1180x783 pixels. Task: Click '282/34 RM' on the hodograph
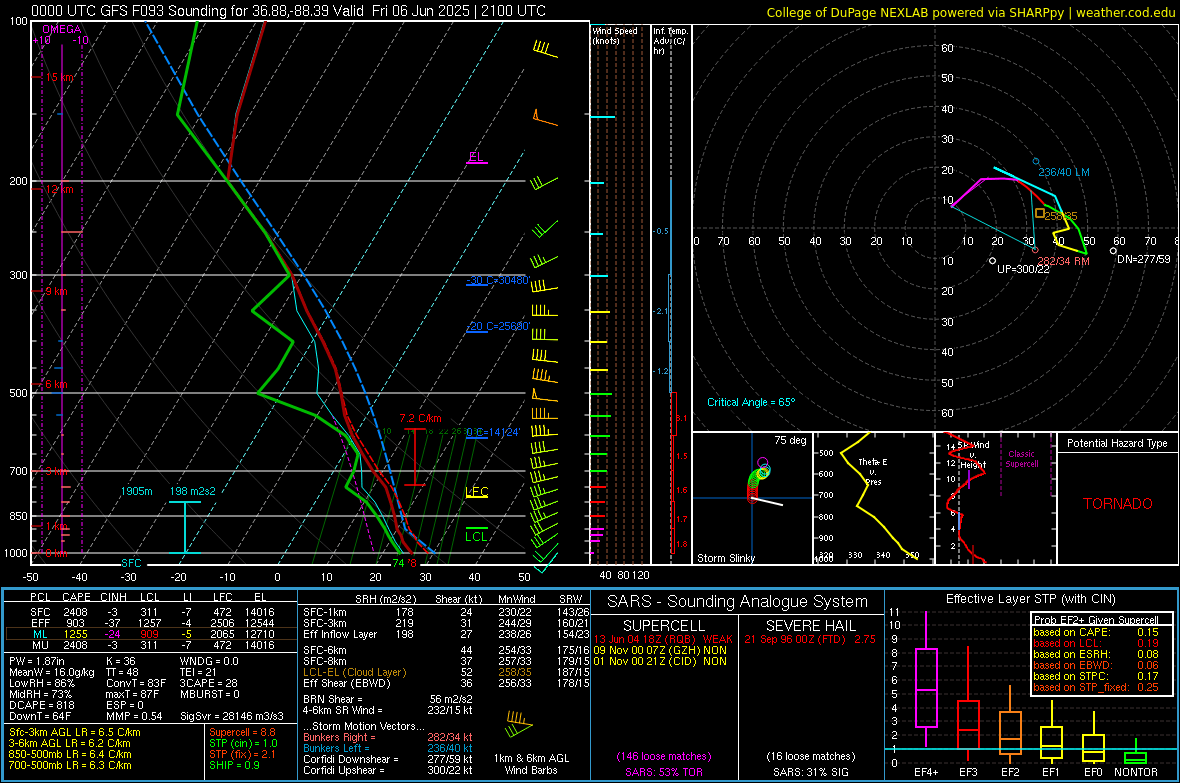point(1063,261)
